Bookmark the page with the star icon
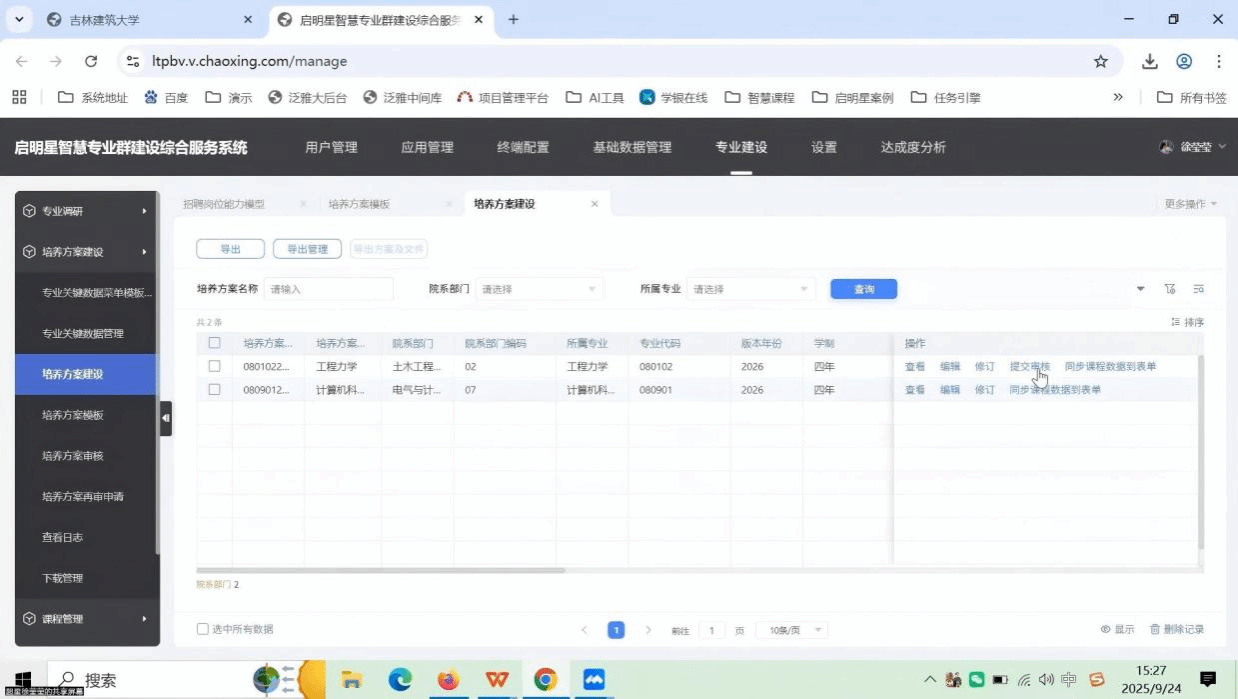1238x699 pixels. click(1101, 61)
